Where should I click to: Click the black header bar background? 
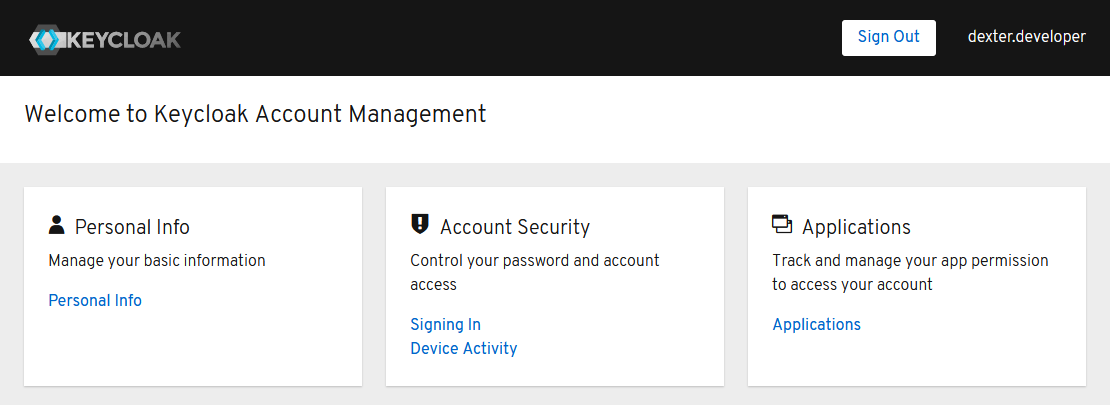pyautogui.click(x=500, y=38)
